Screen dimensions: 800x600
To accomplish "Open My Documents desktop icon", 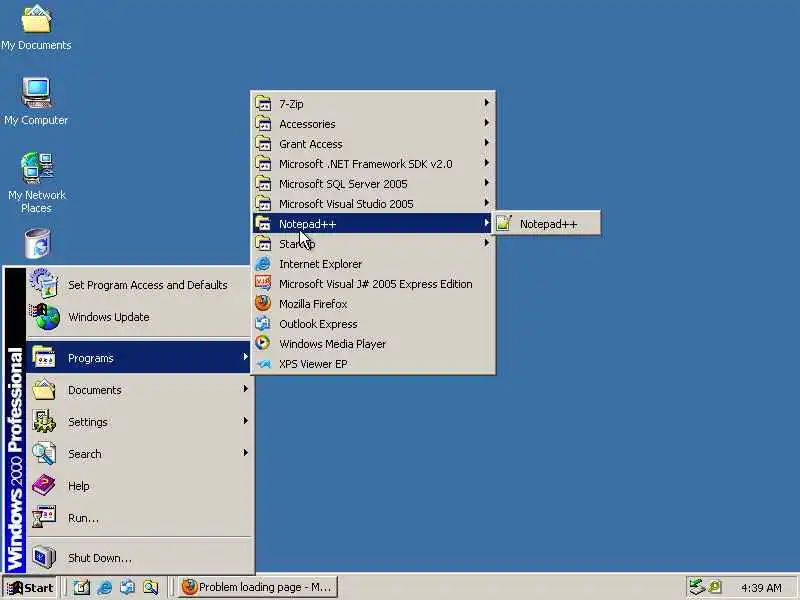I will [x=36, y=28].
